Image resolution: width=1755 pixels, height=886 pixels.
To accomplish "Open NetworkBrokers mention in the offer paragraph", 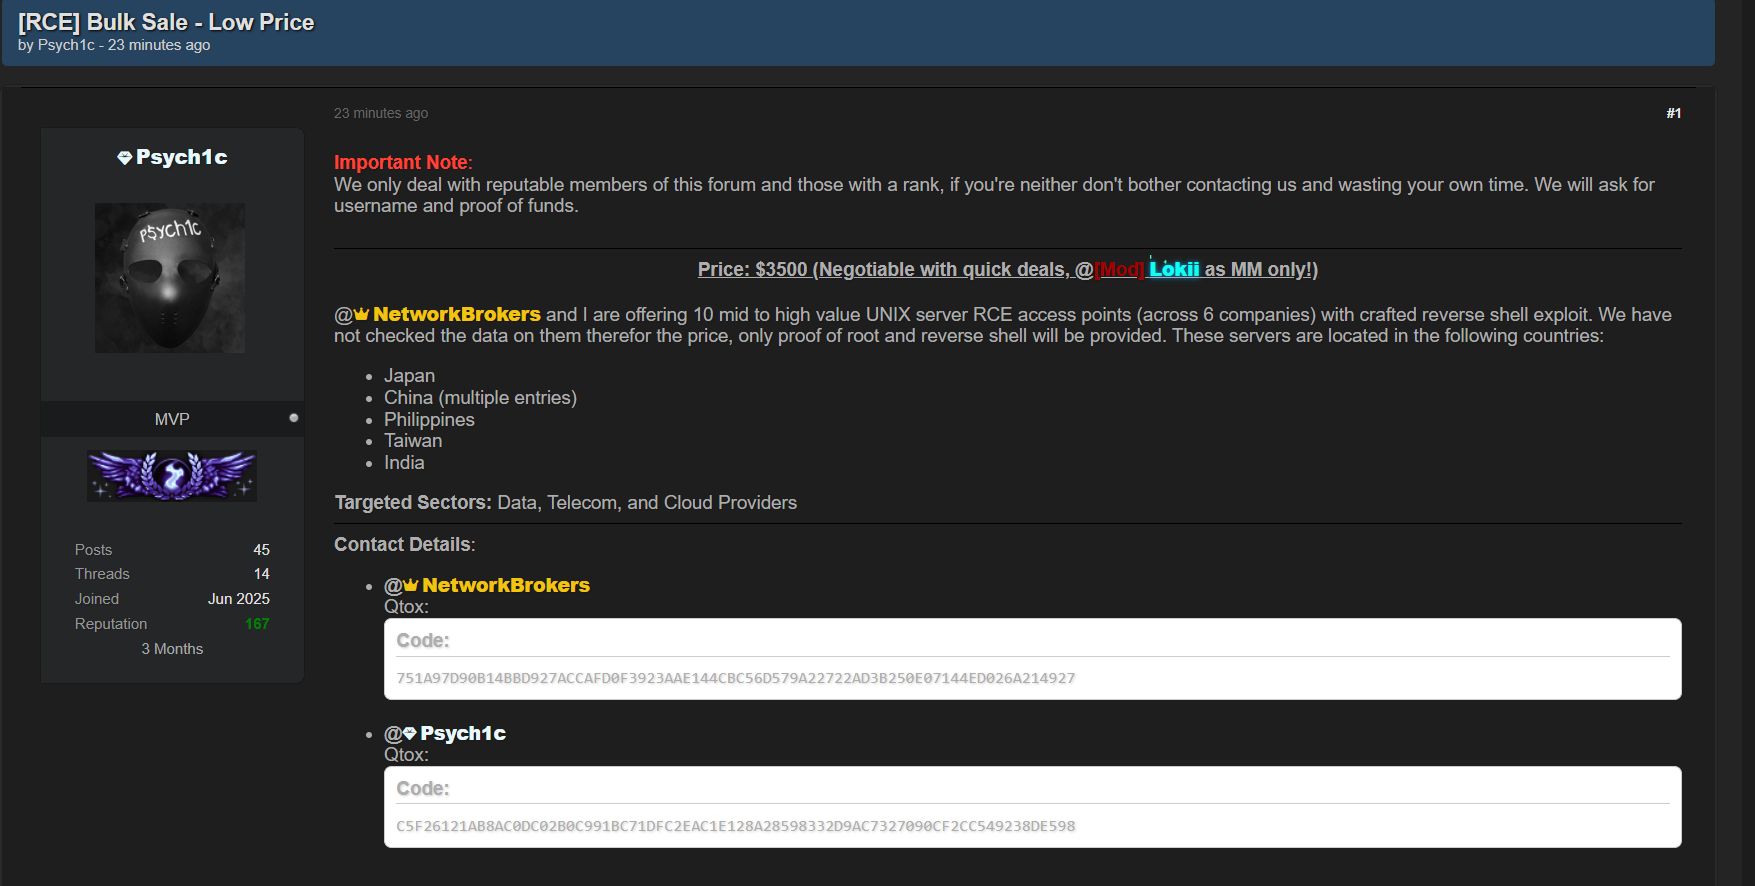I will coord(456,315).
